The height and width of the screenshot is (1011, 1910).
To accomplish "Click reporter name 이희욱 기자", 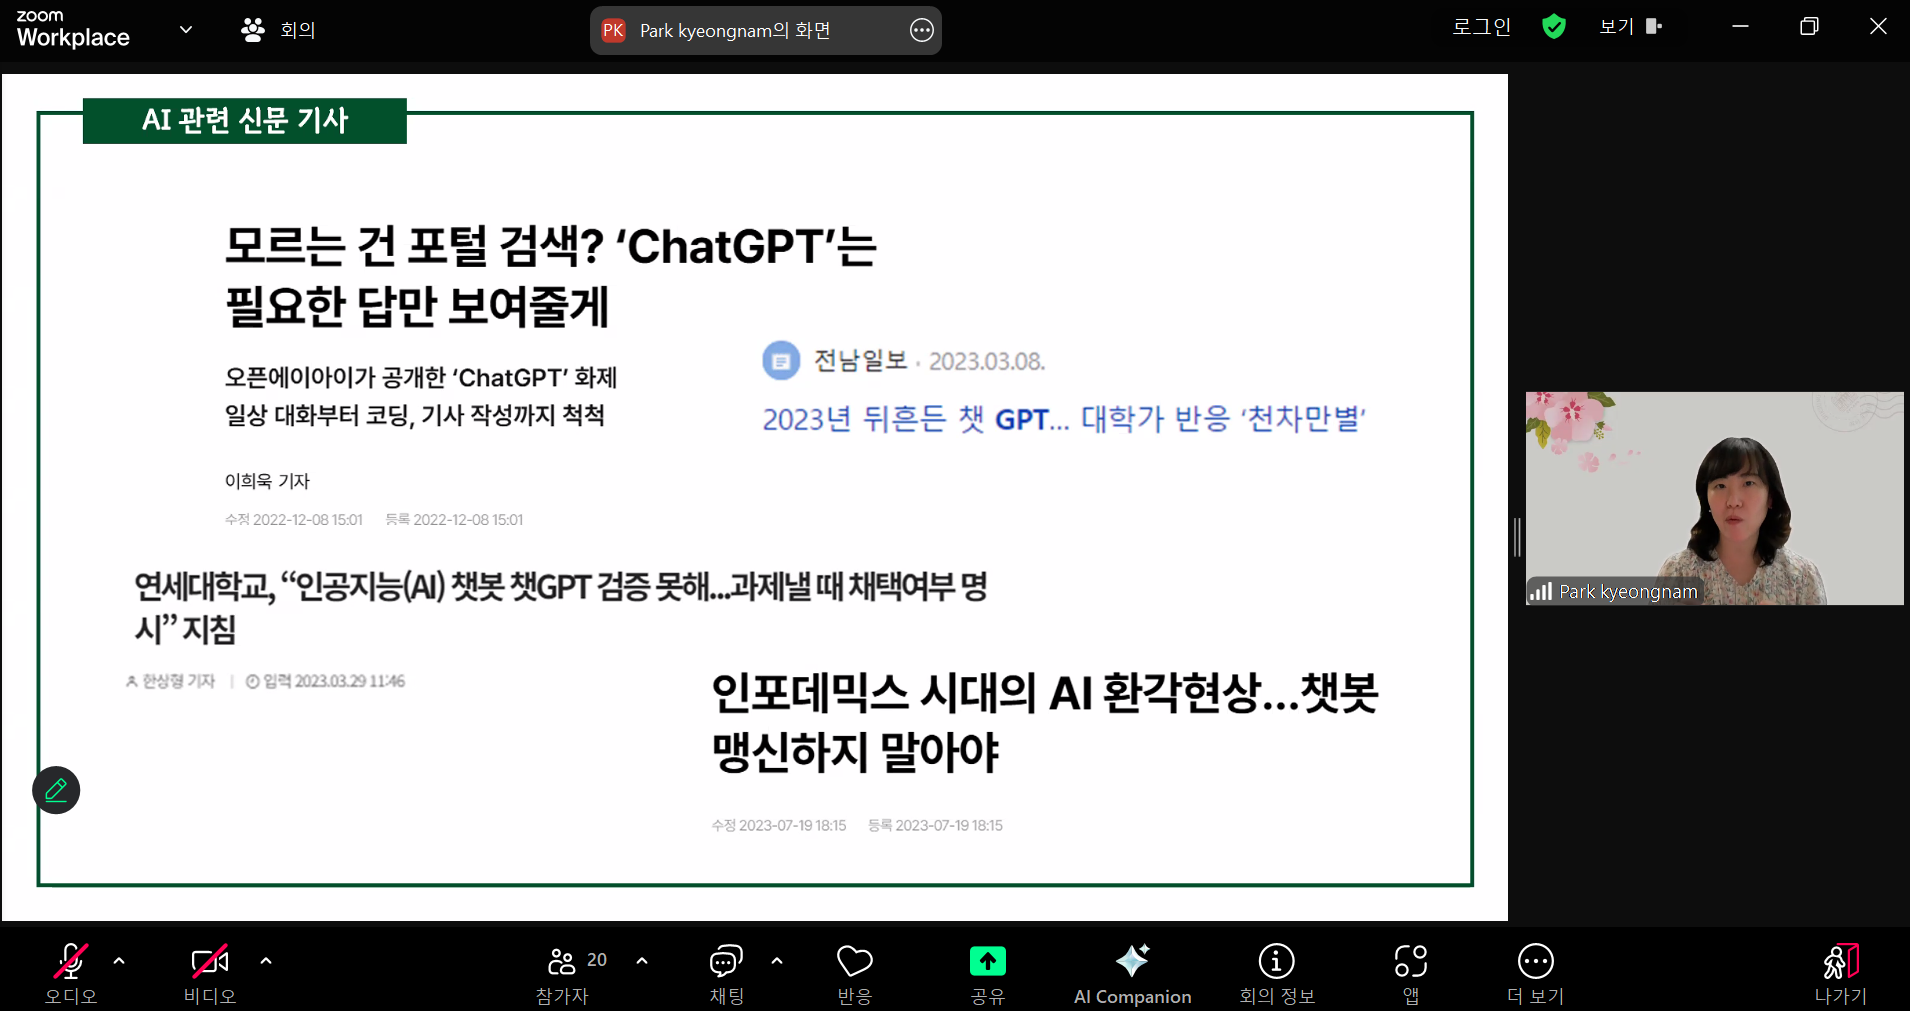I will (x=267, y=481).
